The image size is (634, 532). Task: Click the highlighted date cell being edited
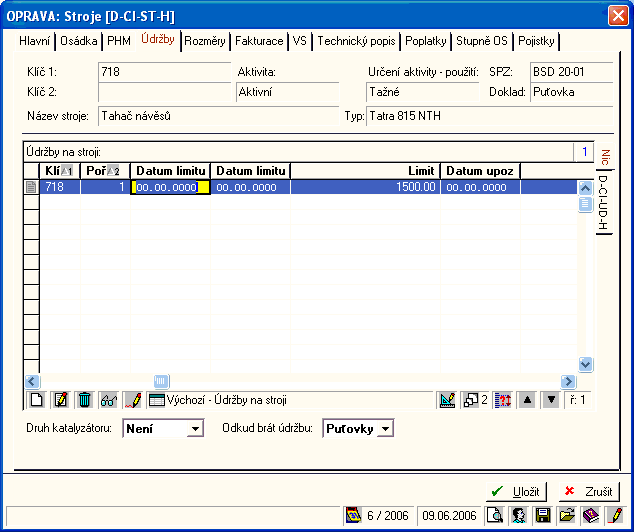pyautogui.click(x=170, y=187)
